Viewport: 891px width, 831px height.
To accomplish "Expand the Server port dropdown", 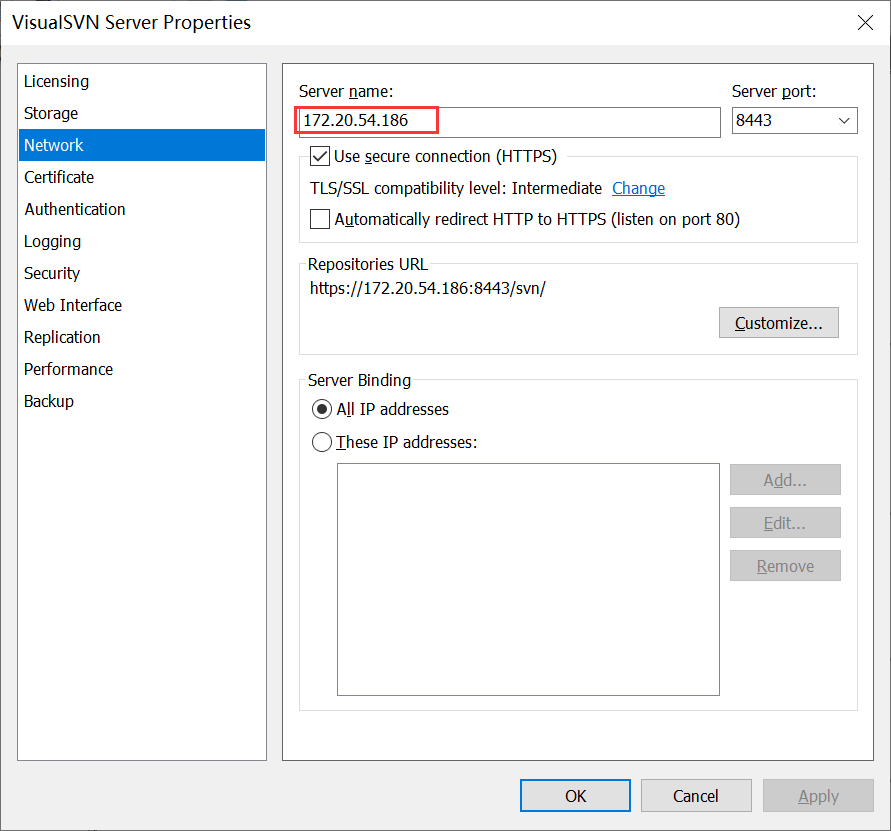I will tap(844, 121).
